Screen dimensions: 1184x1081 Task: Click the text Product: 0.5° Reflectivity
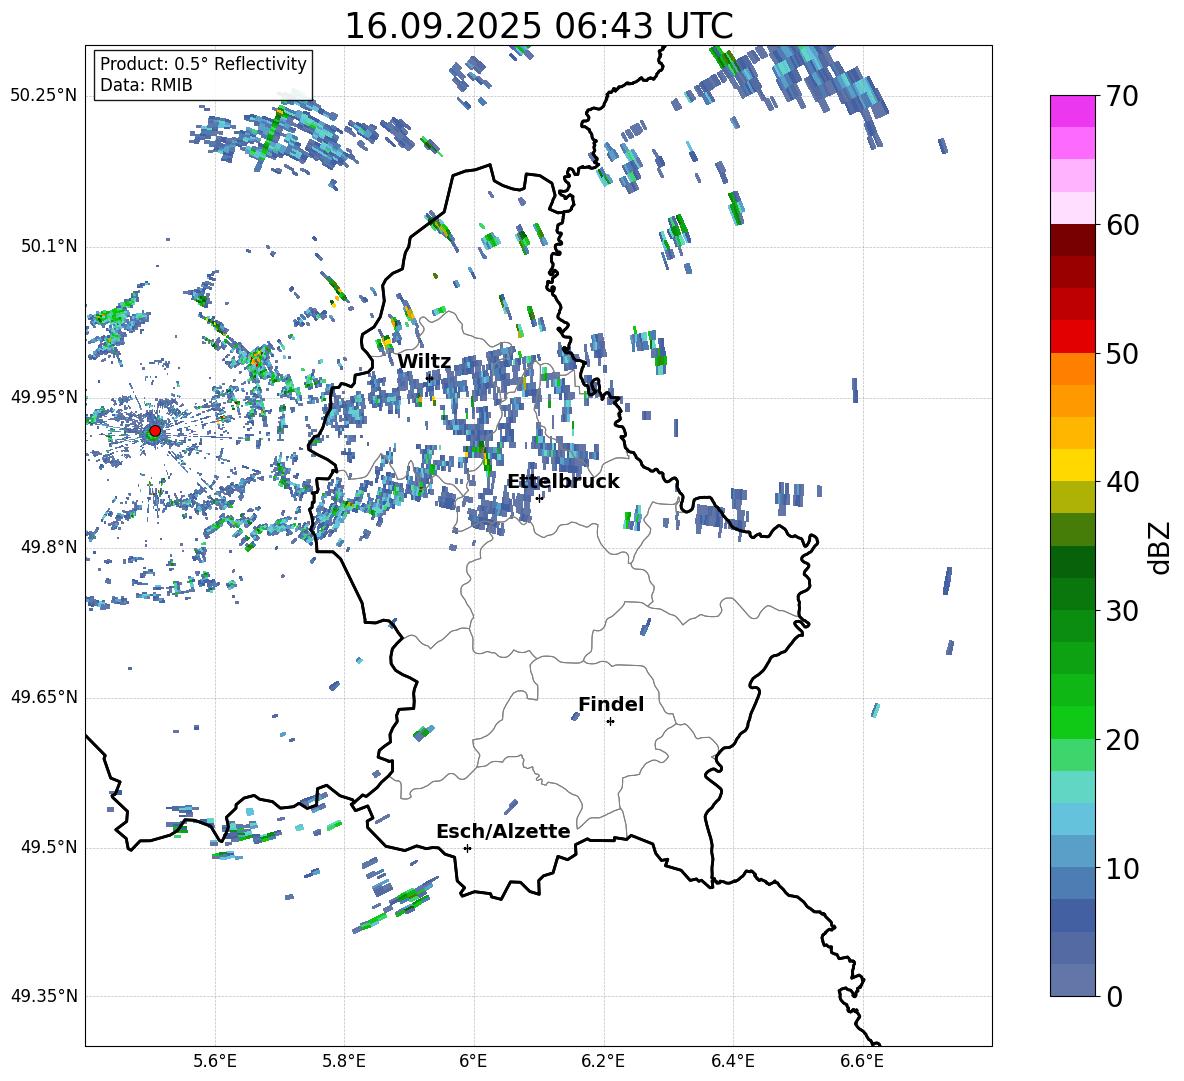[x=203, y=63]
